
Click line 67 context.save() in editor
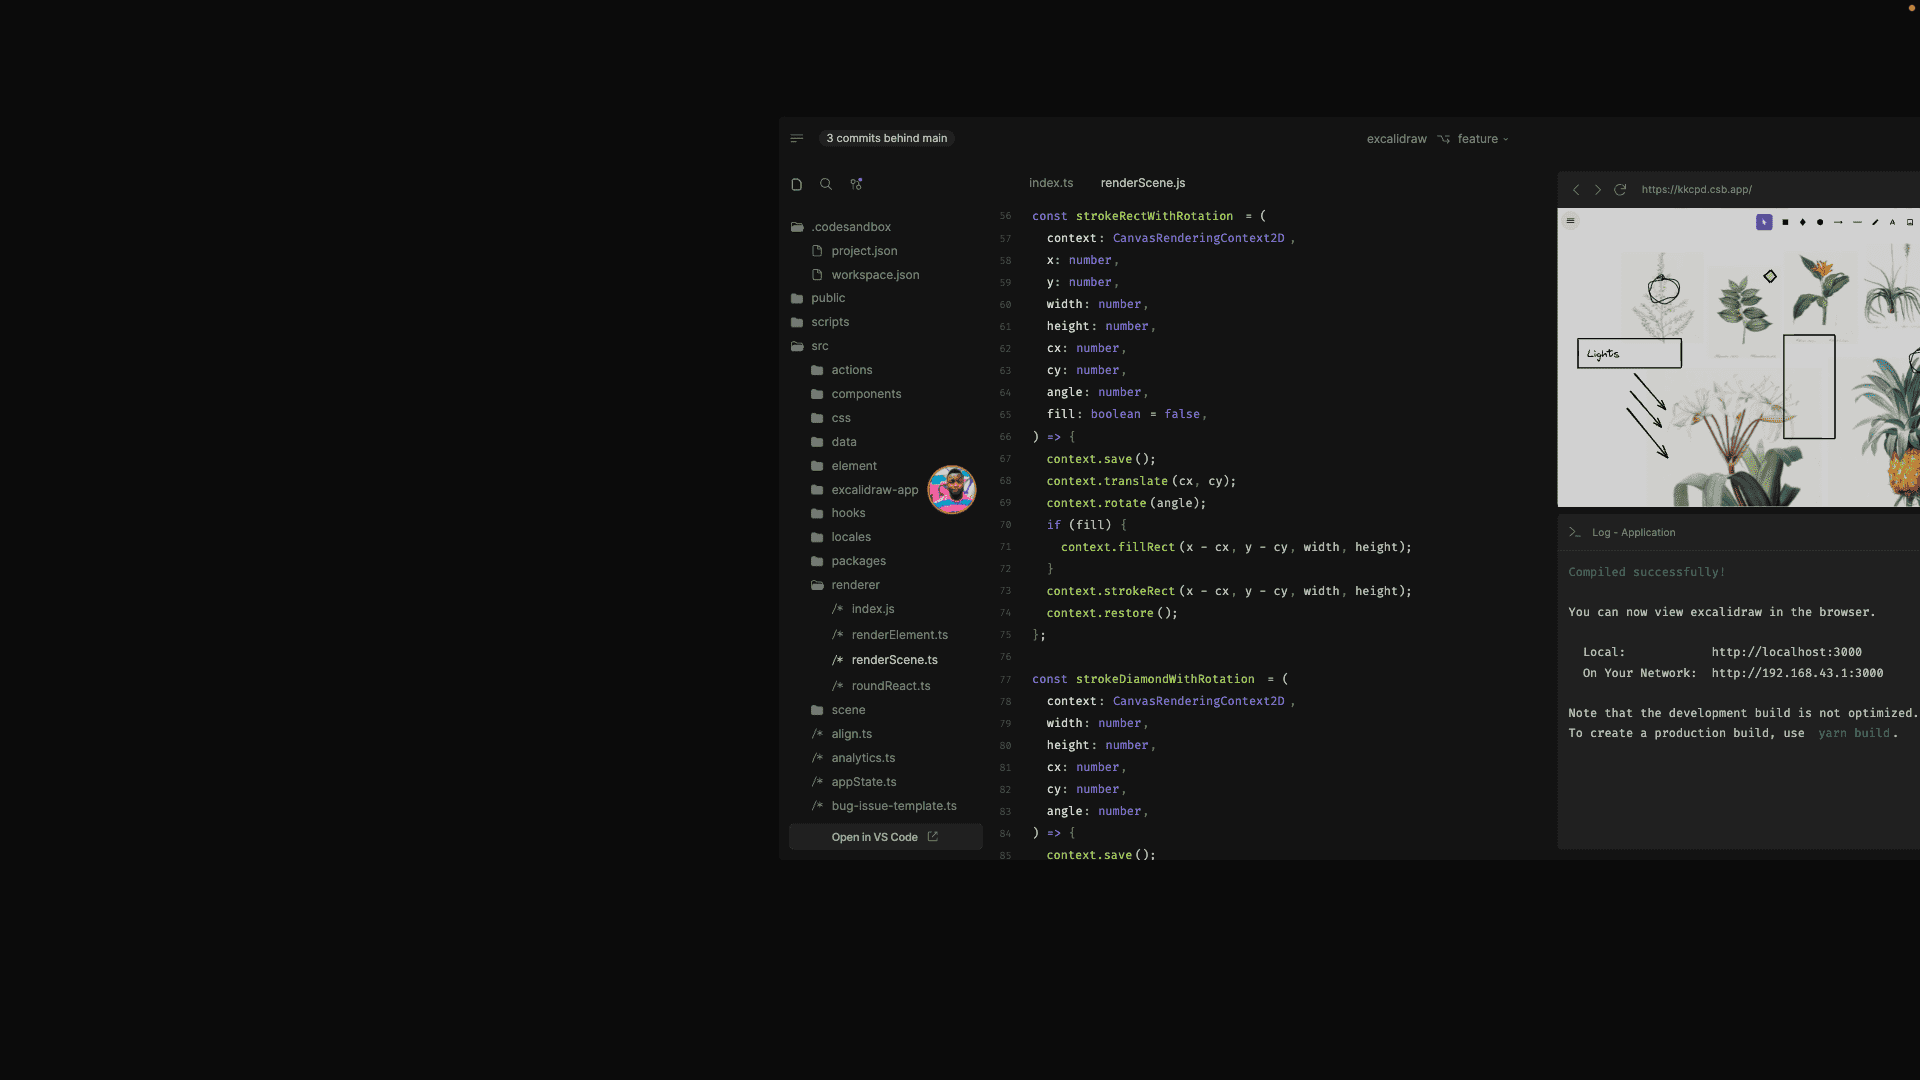coord(1101,459)
